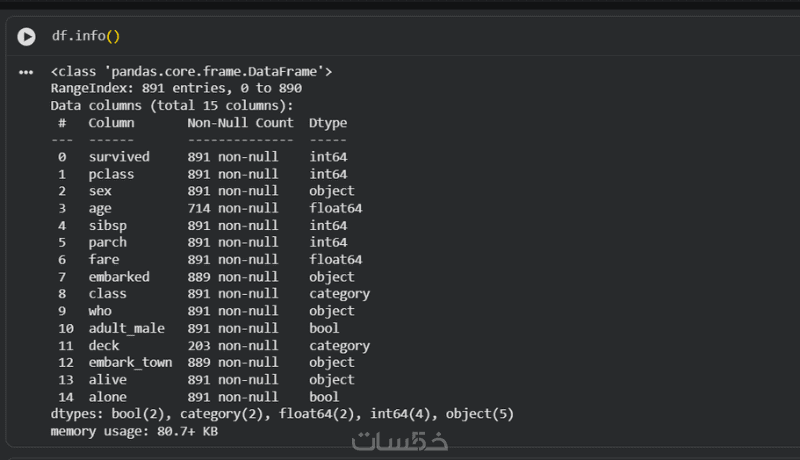Click the memory usage 80.7+ KB line
The width and height of the screenshot is (800, 460).
click(134, 431)
